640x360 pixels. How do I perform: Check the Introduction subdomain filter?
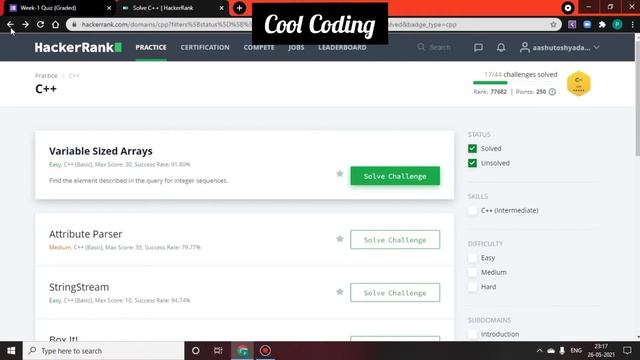click(x=472, y=334)
